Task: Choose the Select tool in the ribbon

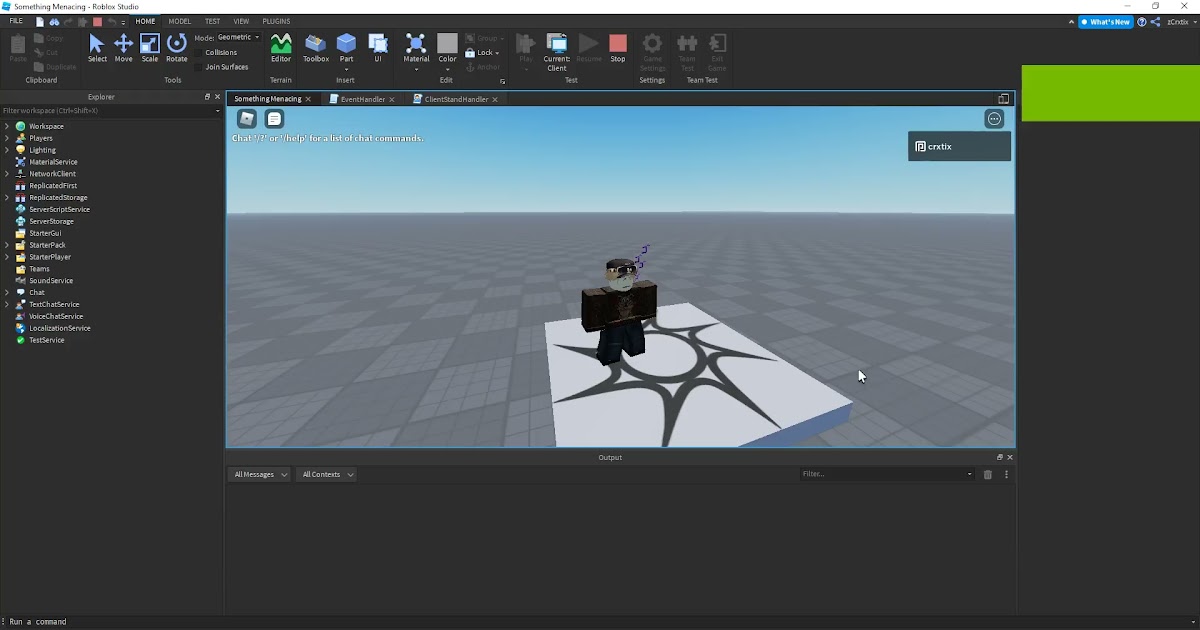Action: pos(97,48)
